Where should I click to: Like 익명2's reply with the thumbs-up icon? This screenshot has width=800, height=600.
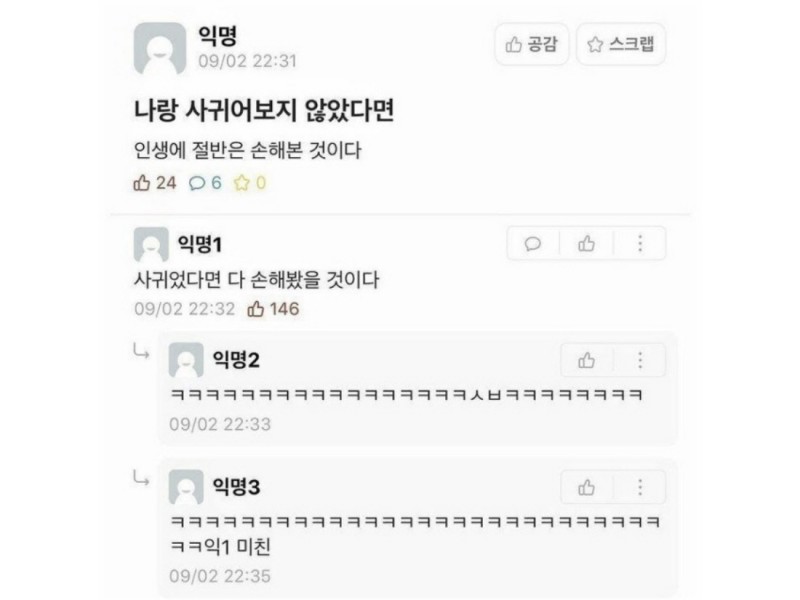[x=586, y=360]
